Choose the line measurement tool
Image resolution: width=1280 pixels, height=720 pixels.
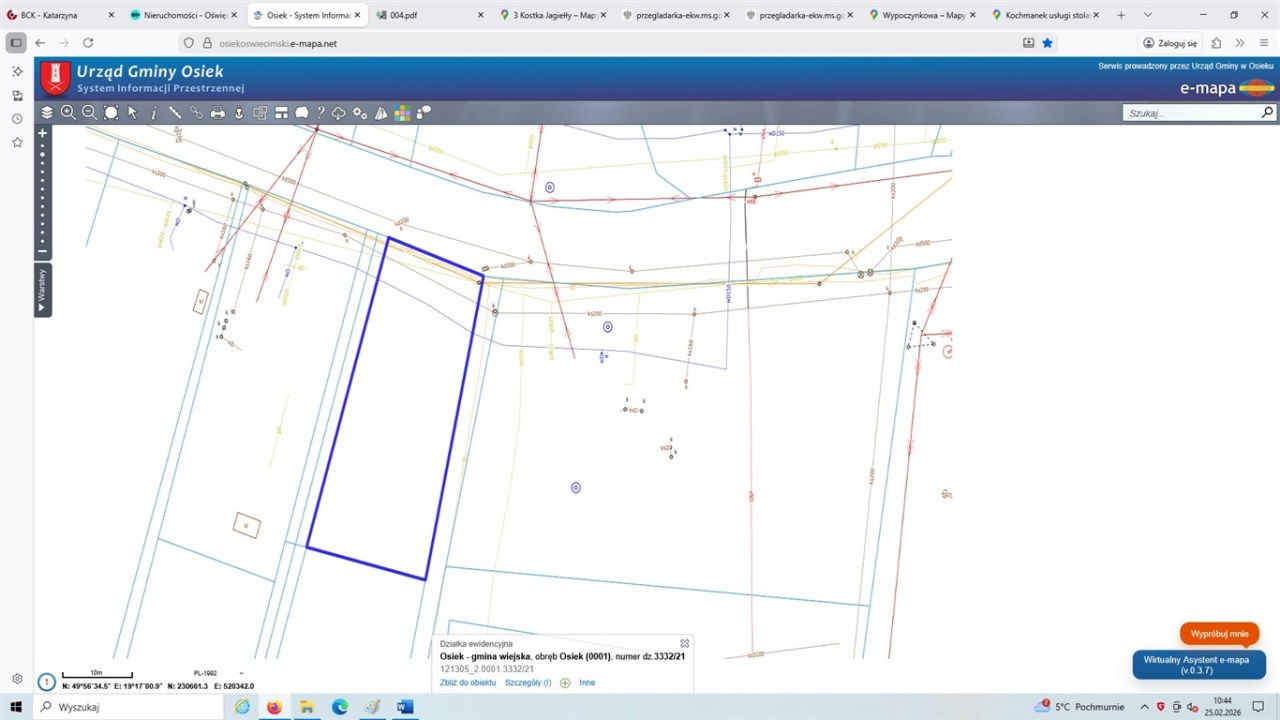point(175,113)
